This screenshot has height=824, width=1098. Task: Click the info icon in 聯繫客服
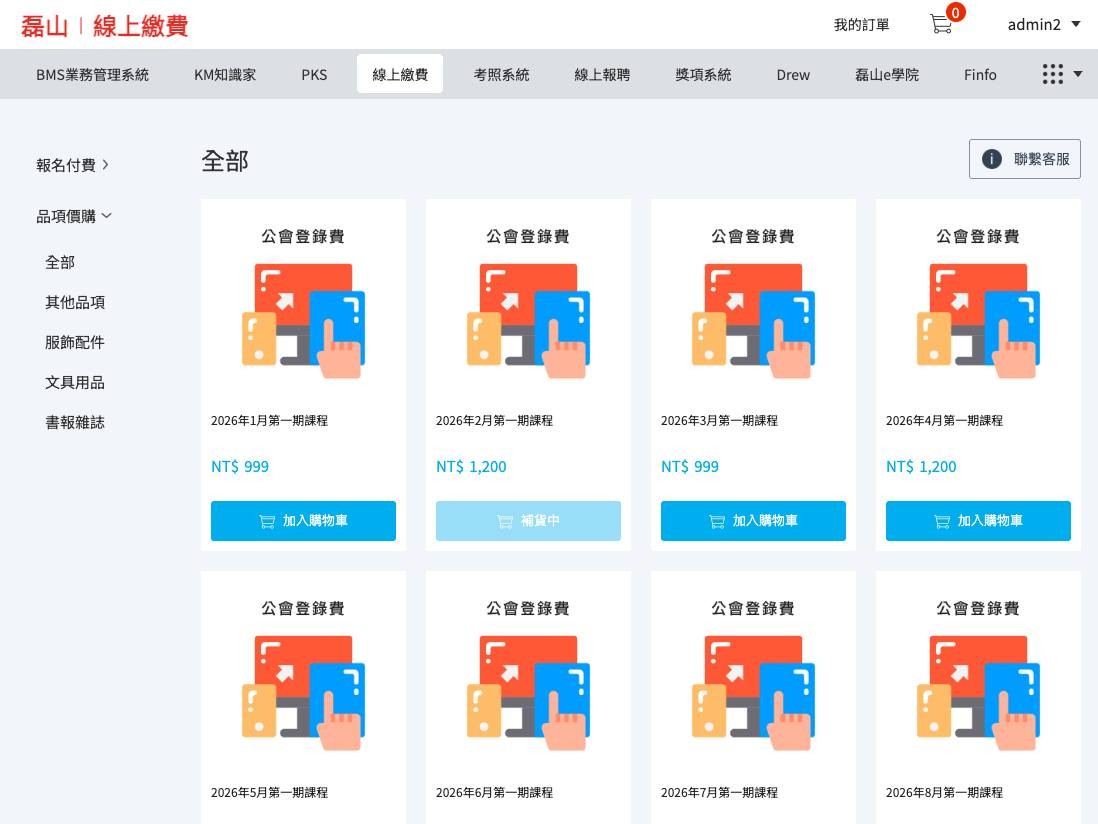click(991, 159)
